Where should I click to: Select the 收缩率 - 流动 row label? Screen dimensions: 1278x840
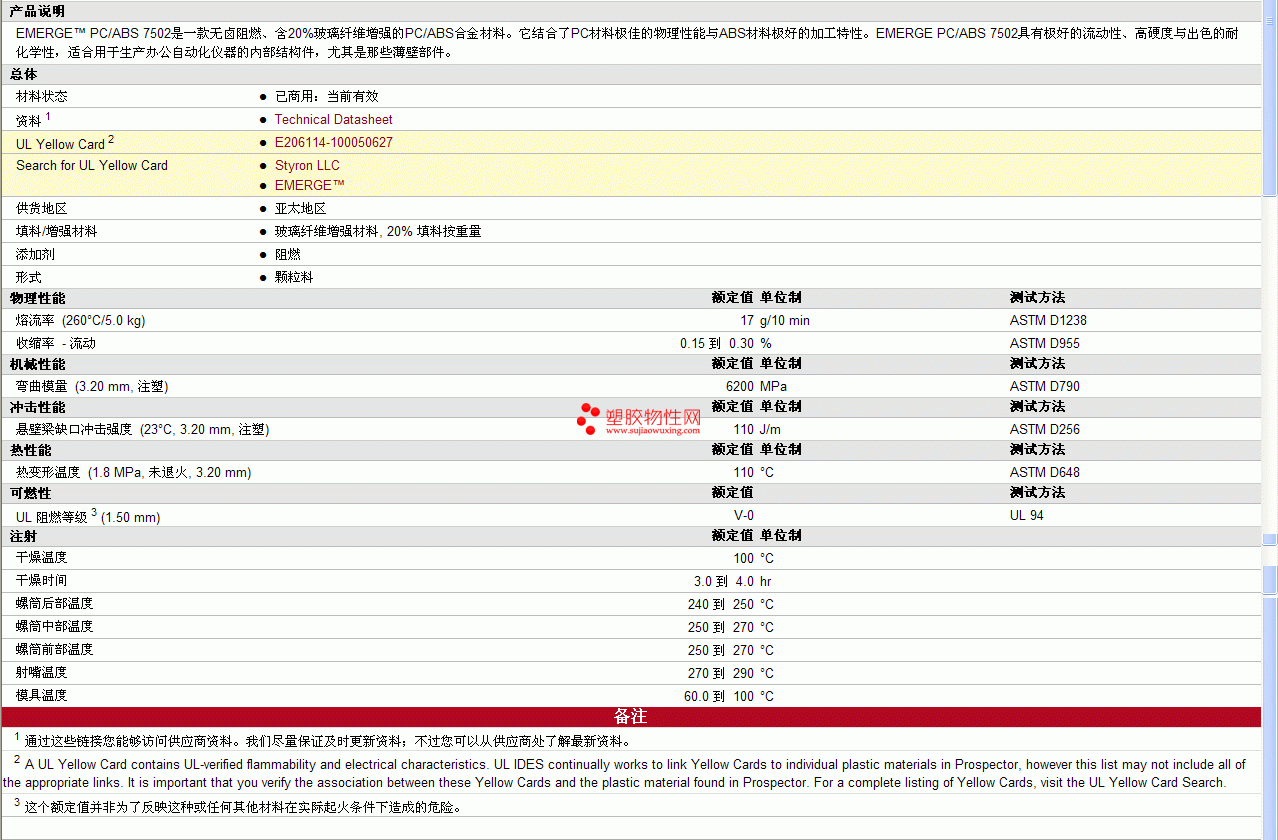tap(56, 344)
